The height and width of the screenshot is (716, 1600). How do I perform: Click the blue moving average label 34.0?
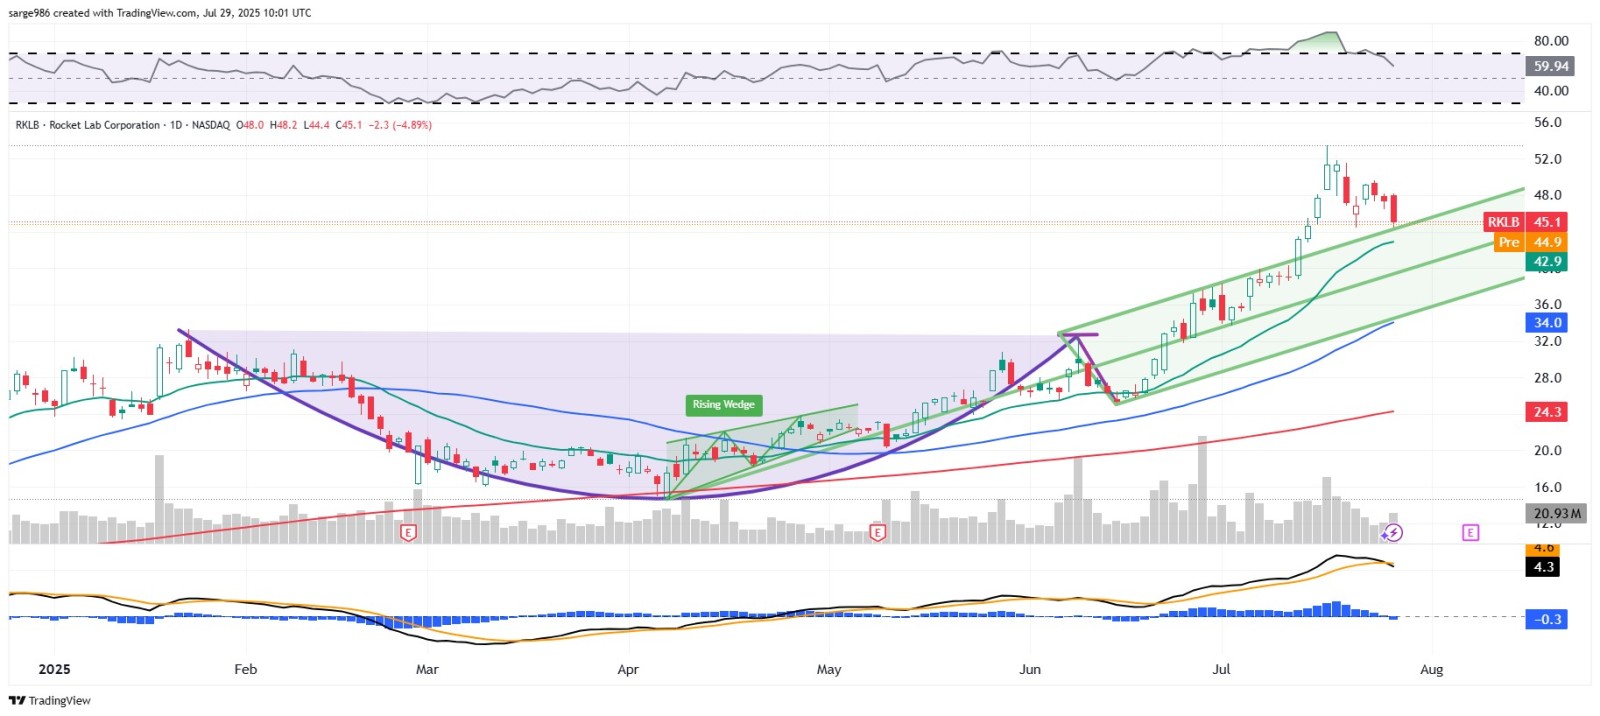tap(1546, 322)
